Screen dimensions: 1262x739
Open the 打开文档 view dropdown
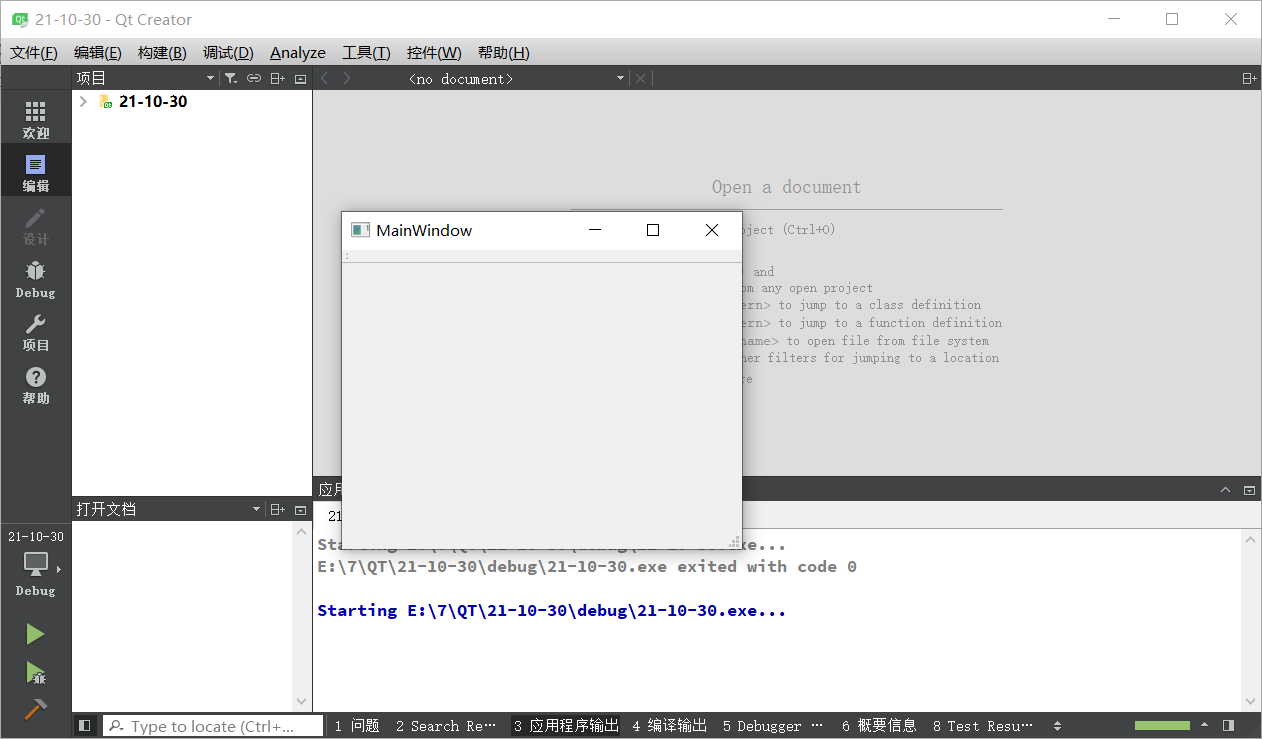257,509
